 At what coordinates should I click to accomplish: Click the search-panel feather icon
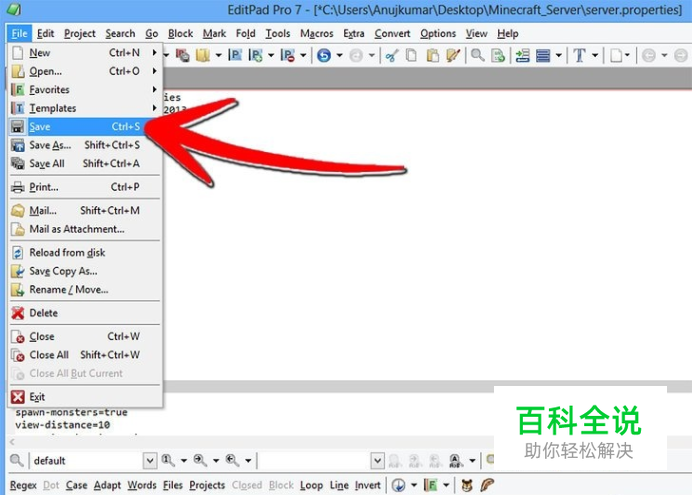(487, 485)
